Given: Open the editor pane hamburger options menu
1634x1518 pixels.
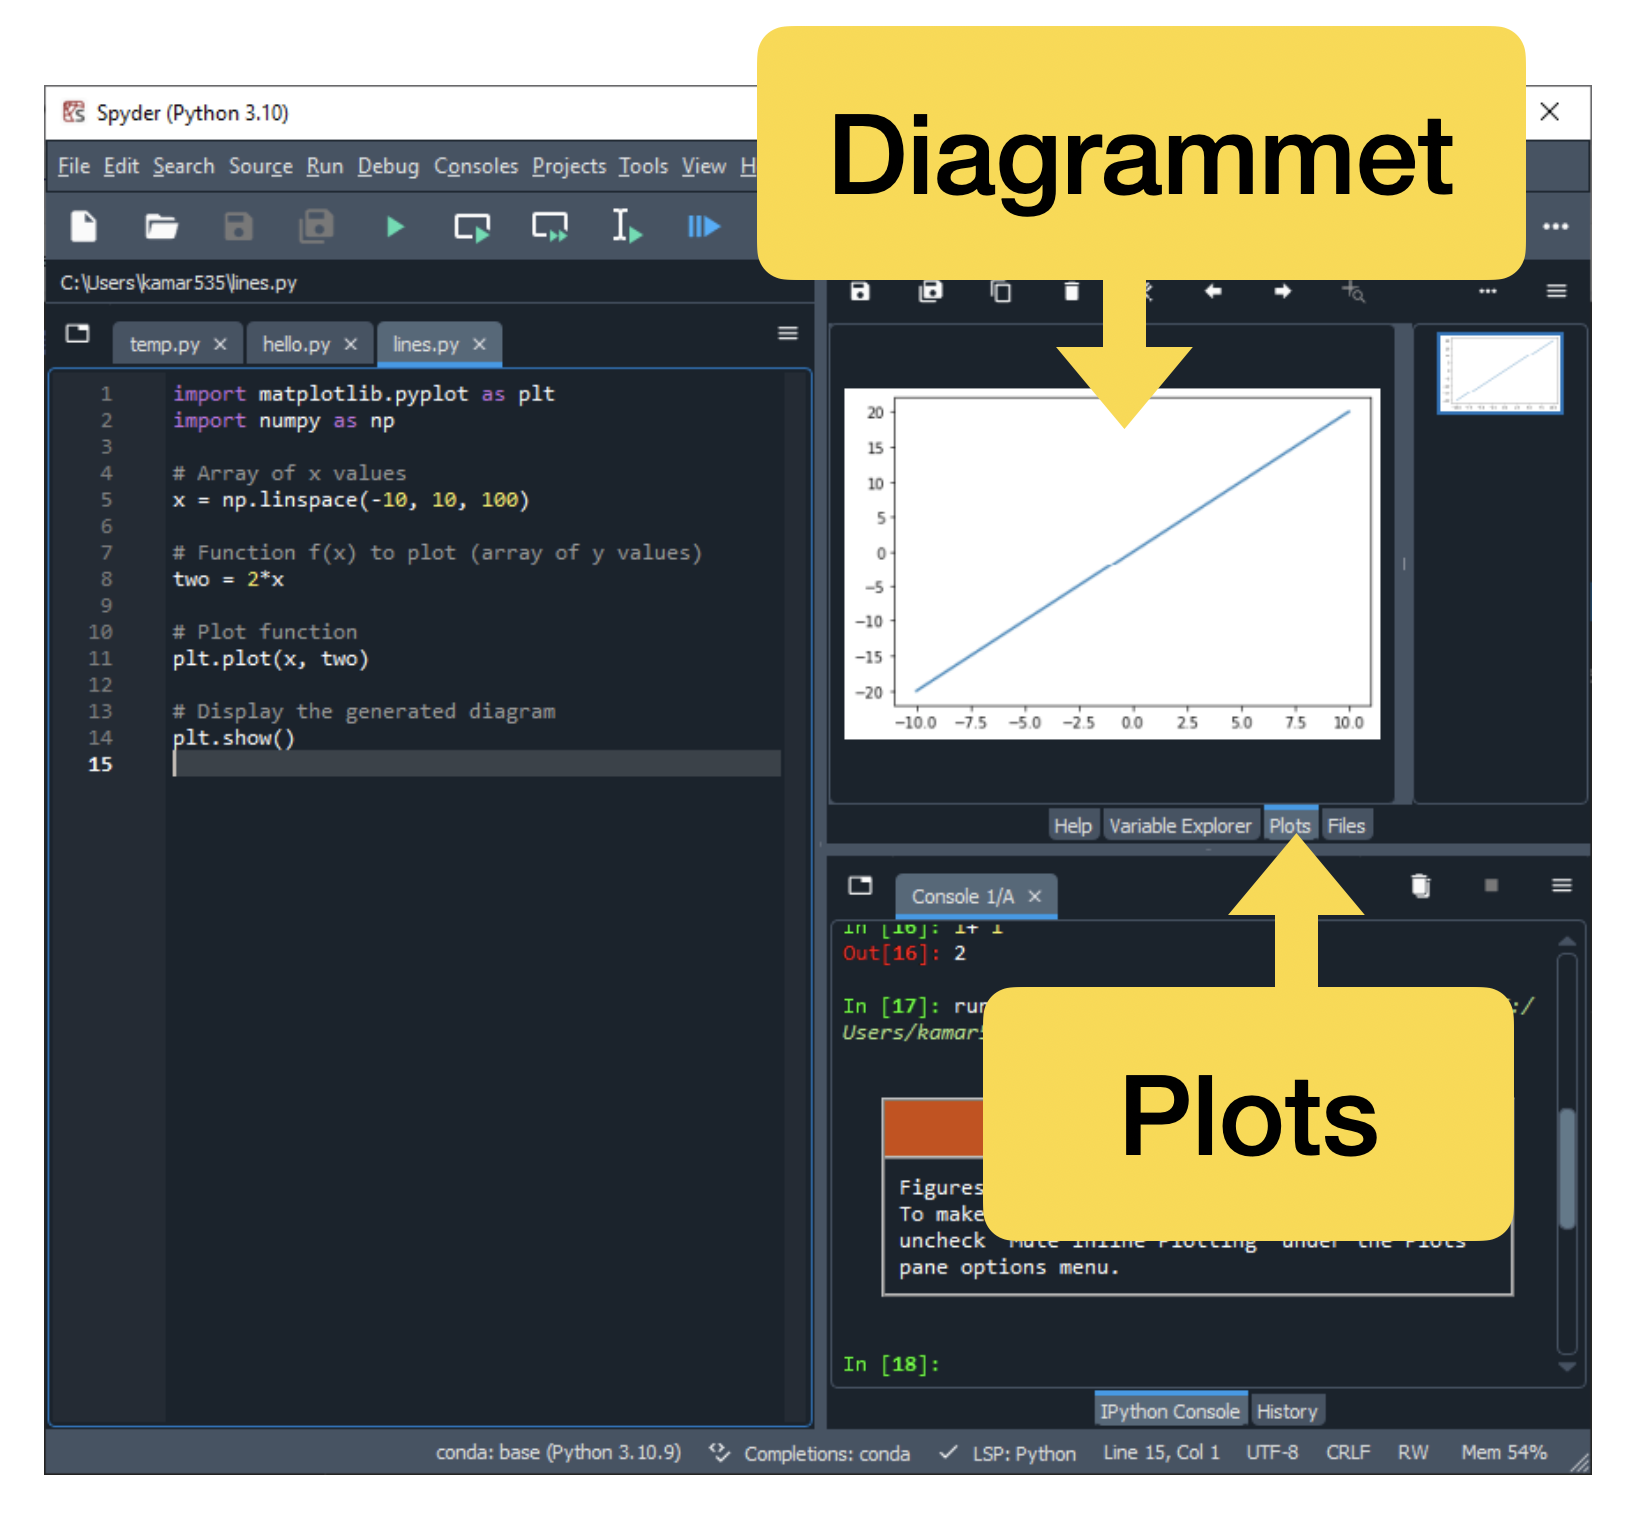Looking at the screenshot, I should tap(788, 333).
